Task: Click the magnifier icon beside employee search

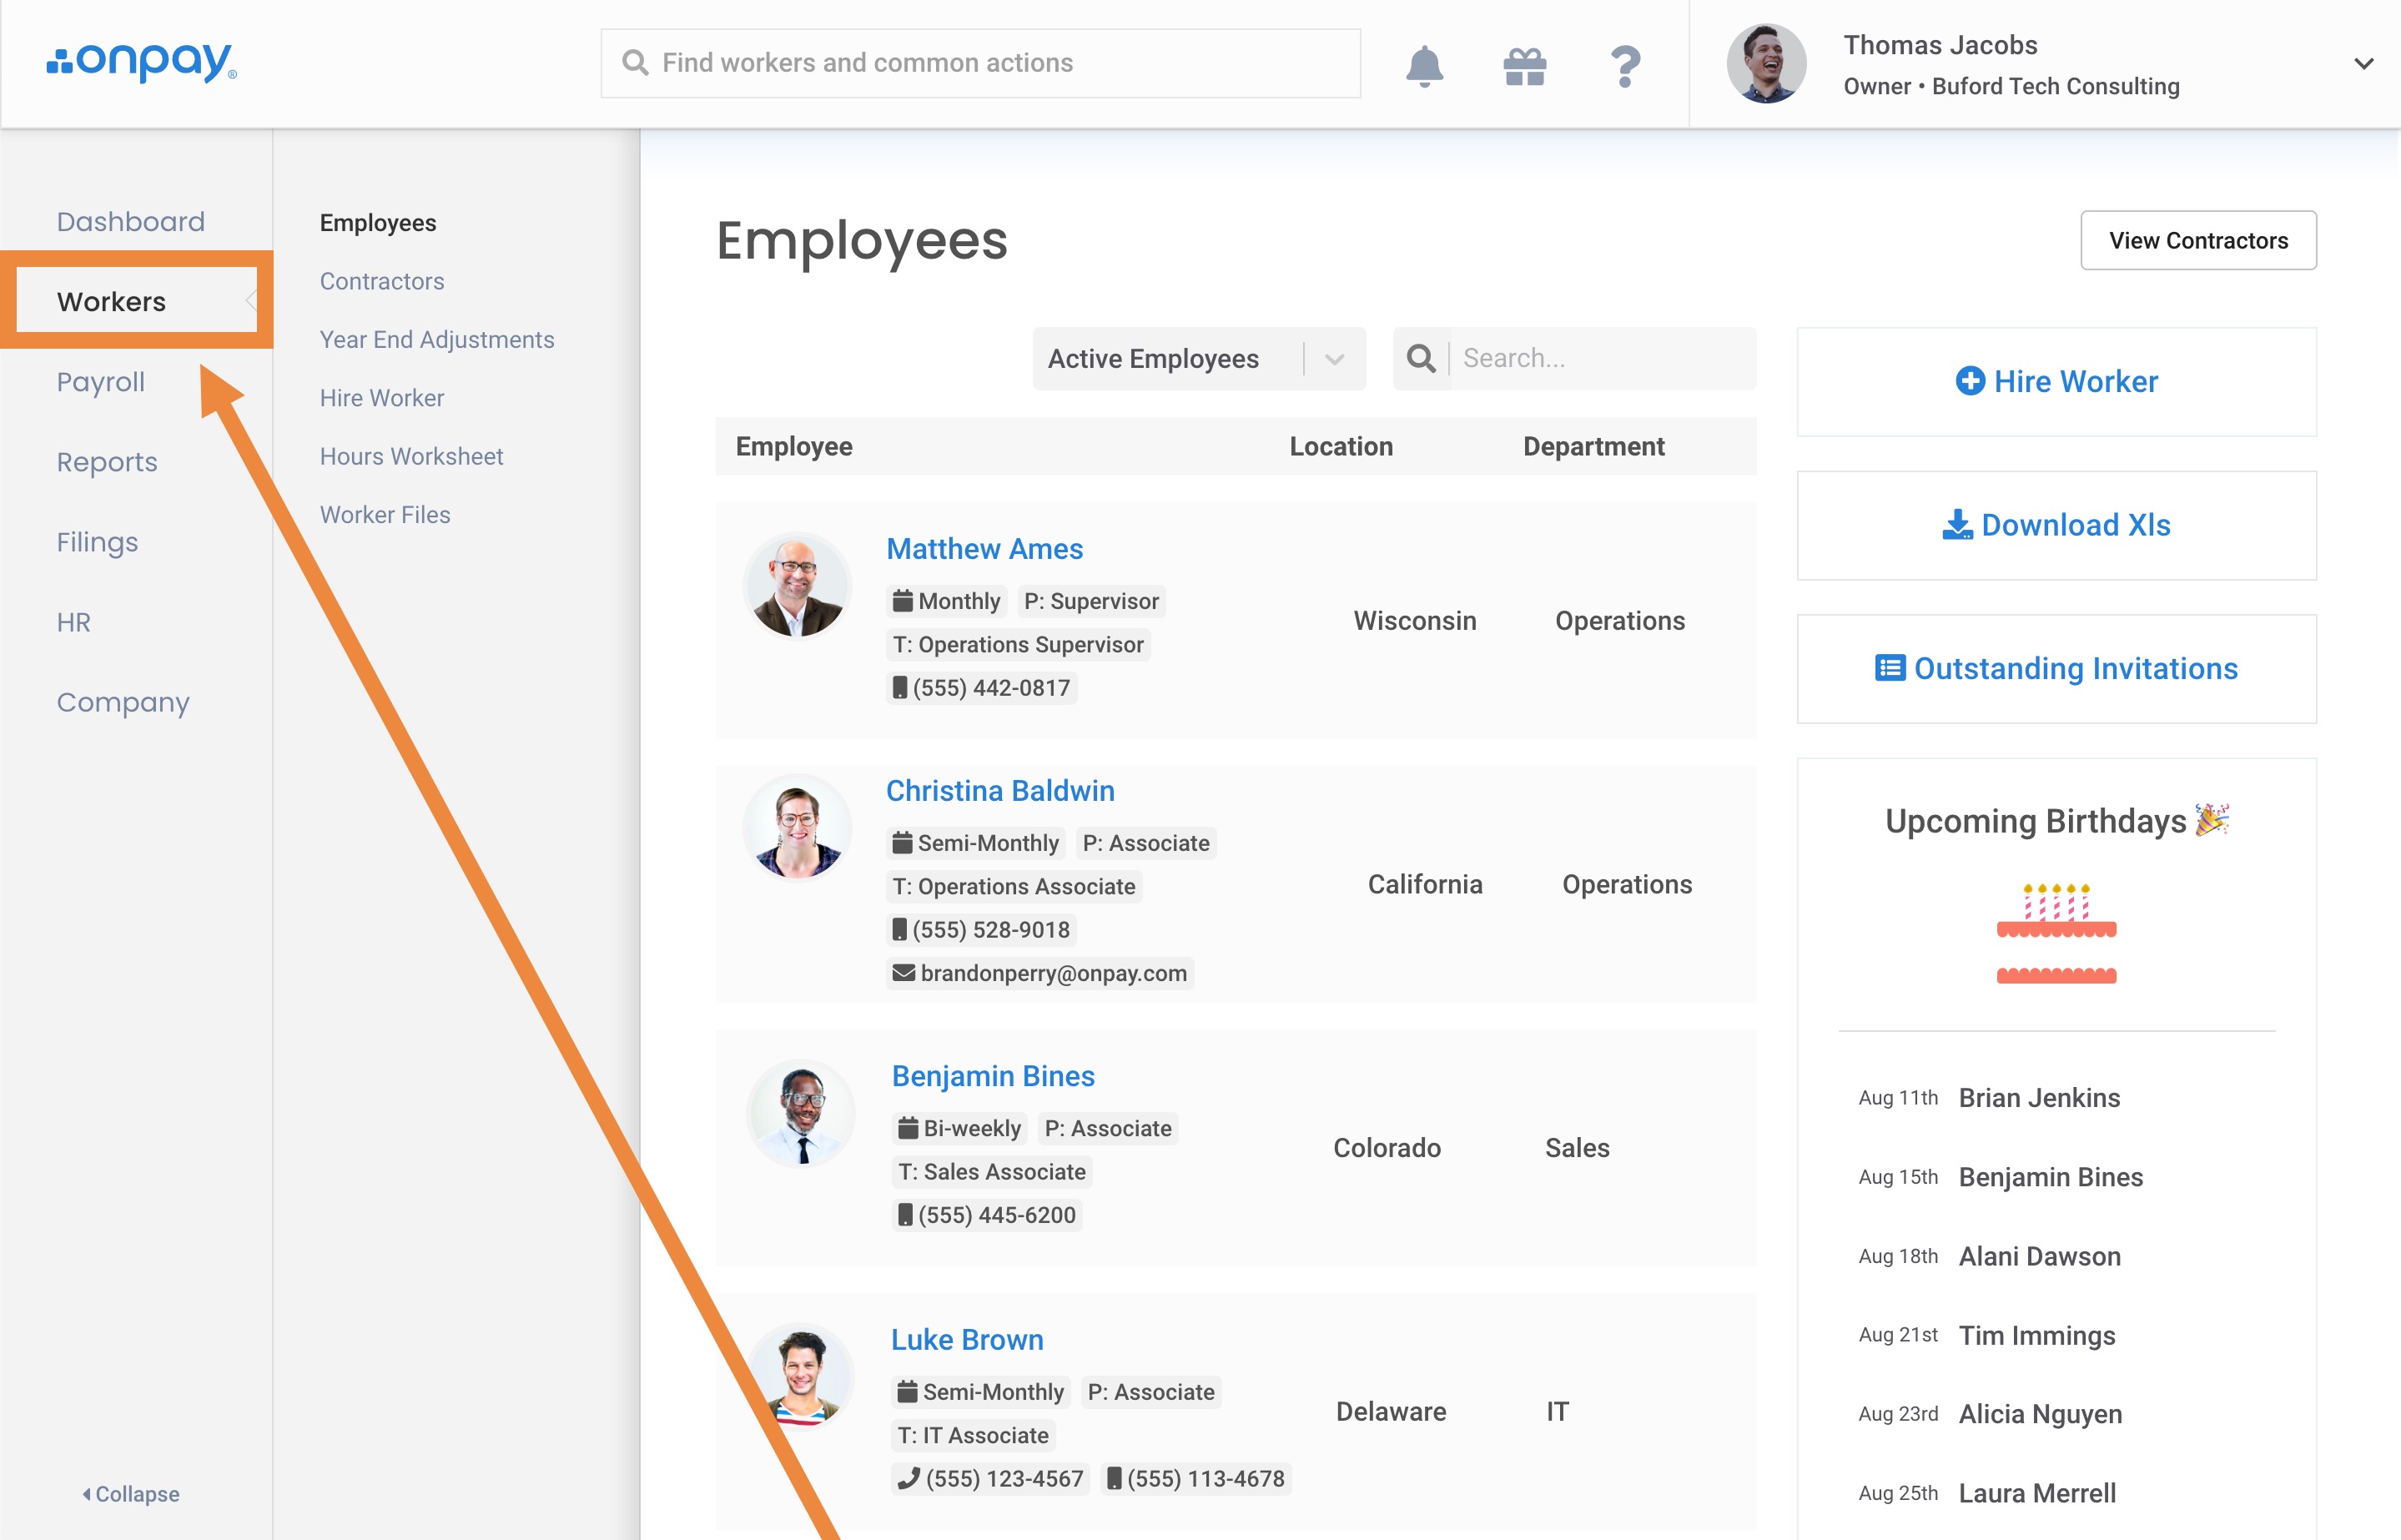Action: click(1421, 358)
